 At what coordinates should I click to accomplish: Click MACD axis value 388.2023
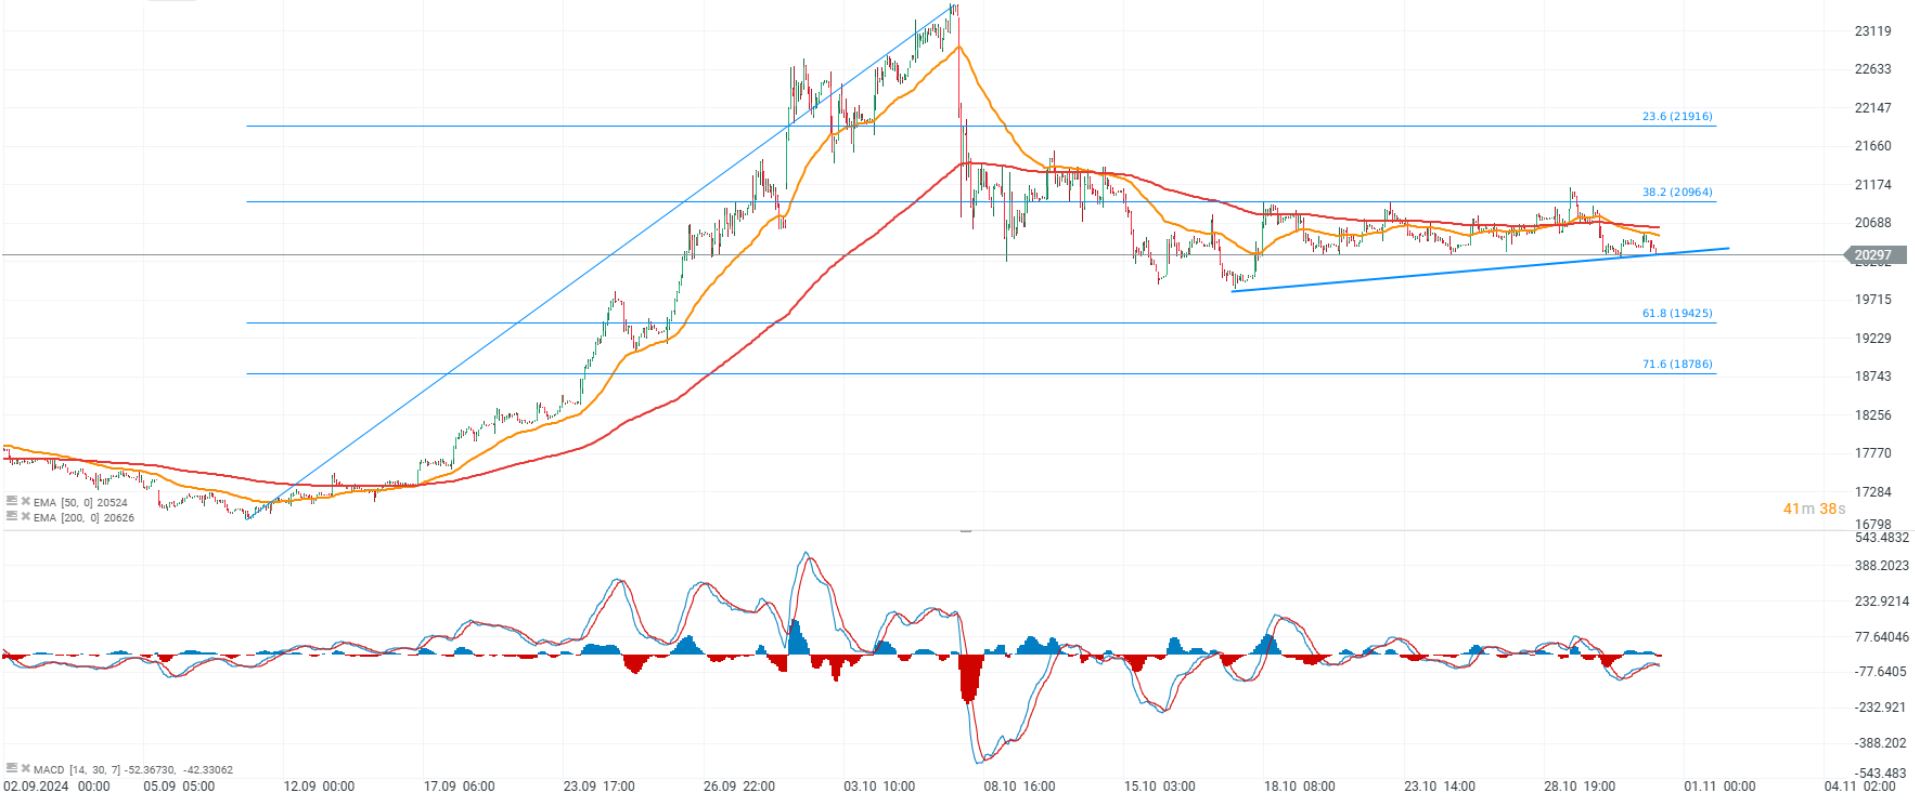pos(1881,566)
